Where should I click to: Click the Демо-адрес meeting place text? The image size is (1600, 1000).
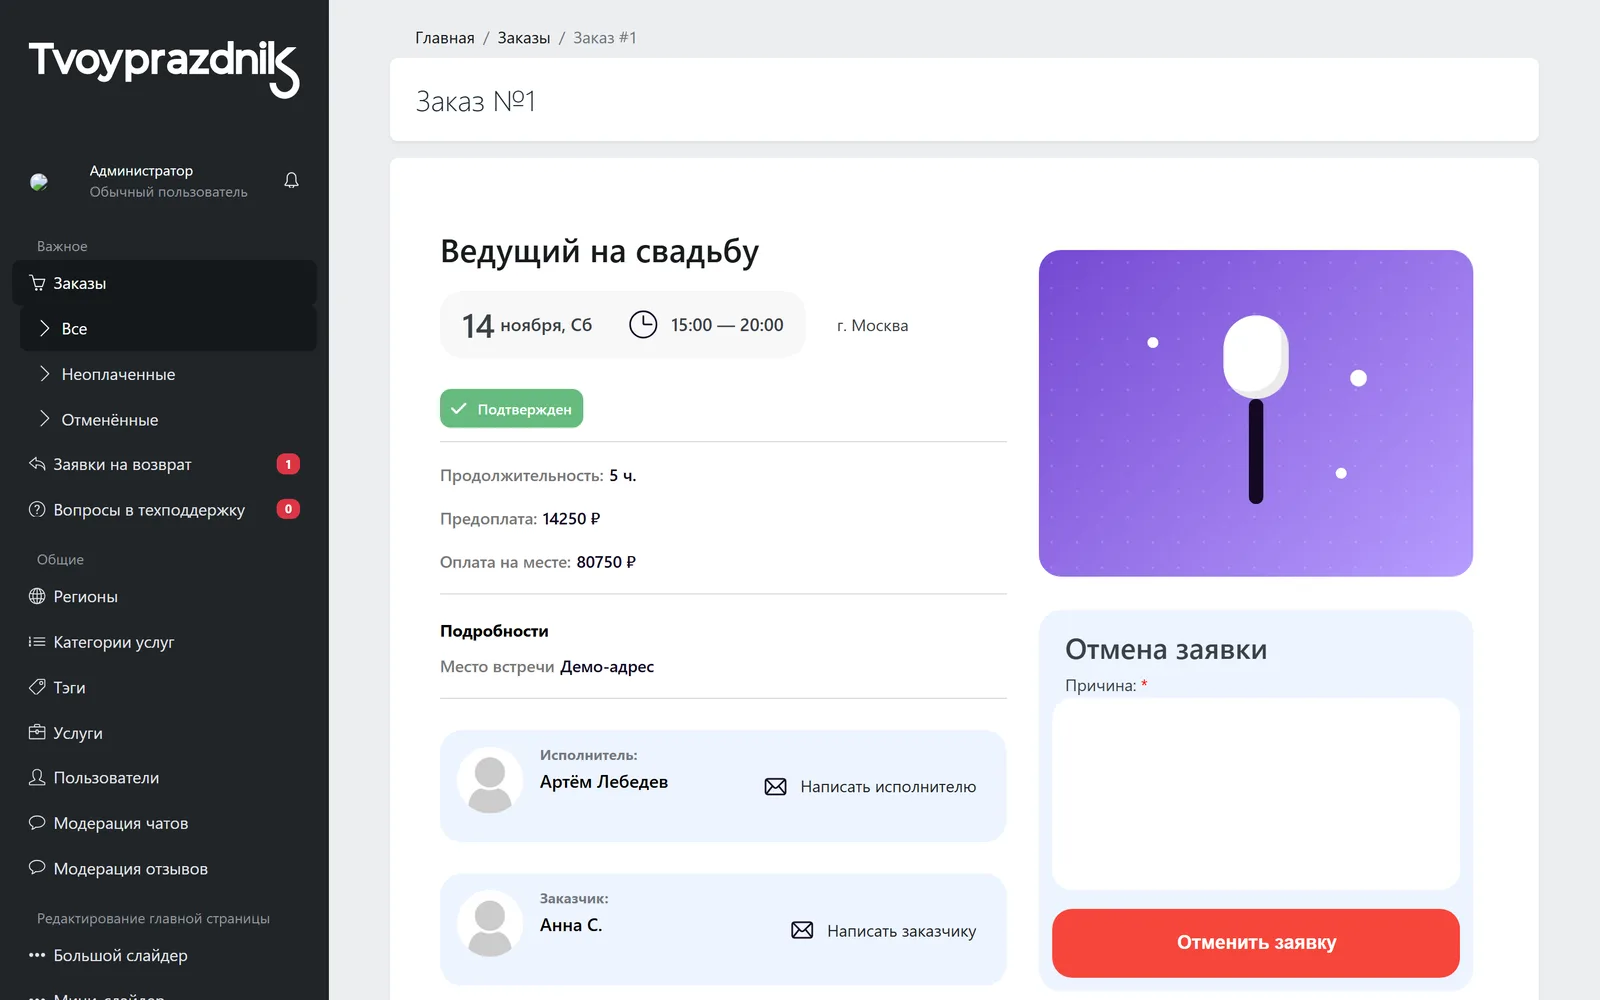click(x=607, y=667)
